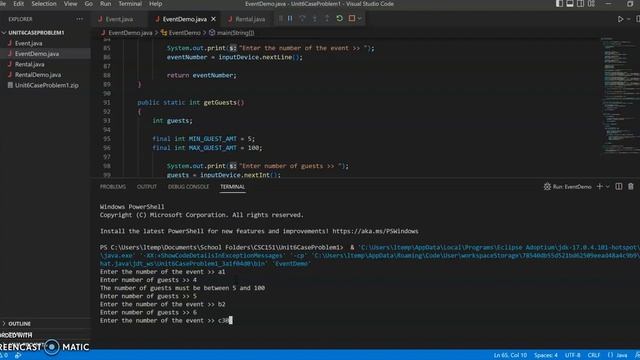
Task: Restart the debug session
Action: tap(339, 18)
